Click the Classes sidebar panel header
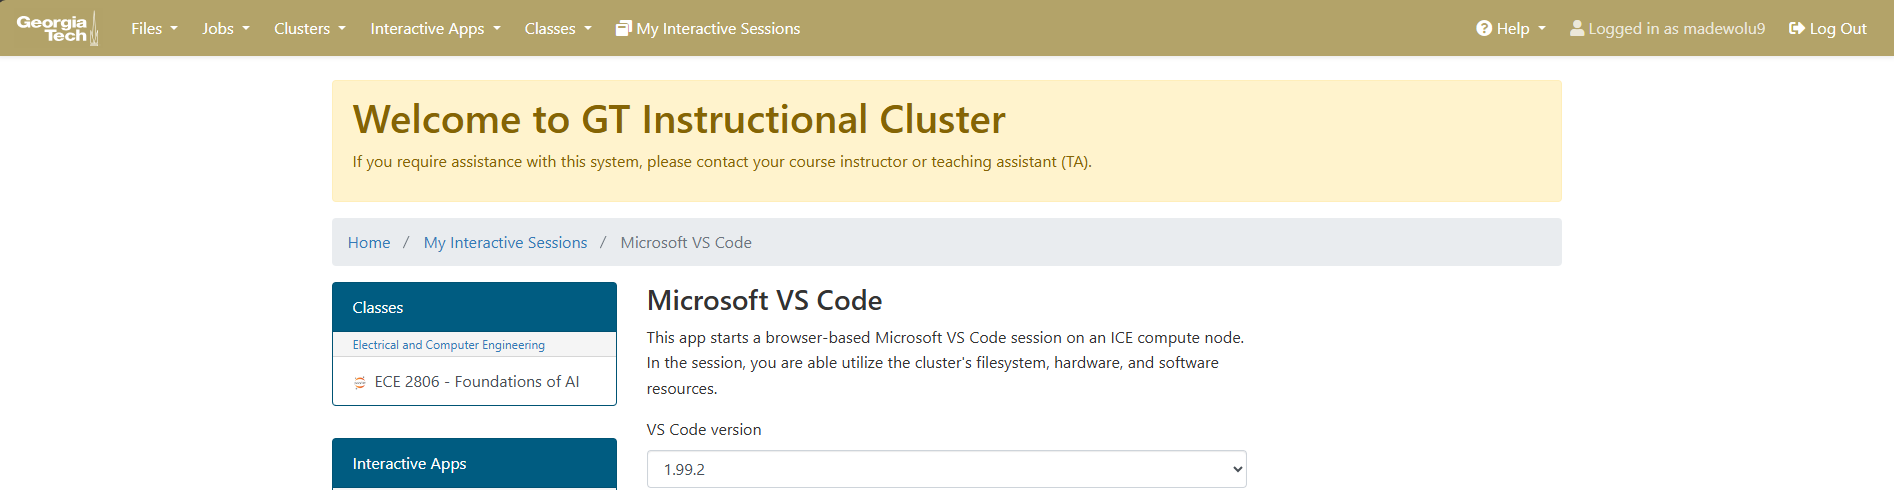This screenshot has width=1894, height=490. tap(474, 307)
